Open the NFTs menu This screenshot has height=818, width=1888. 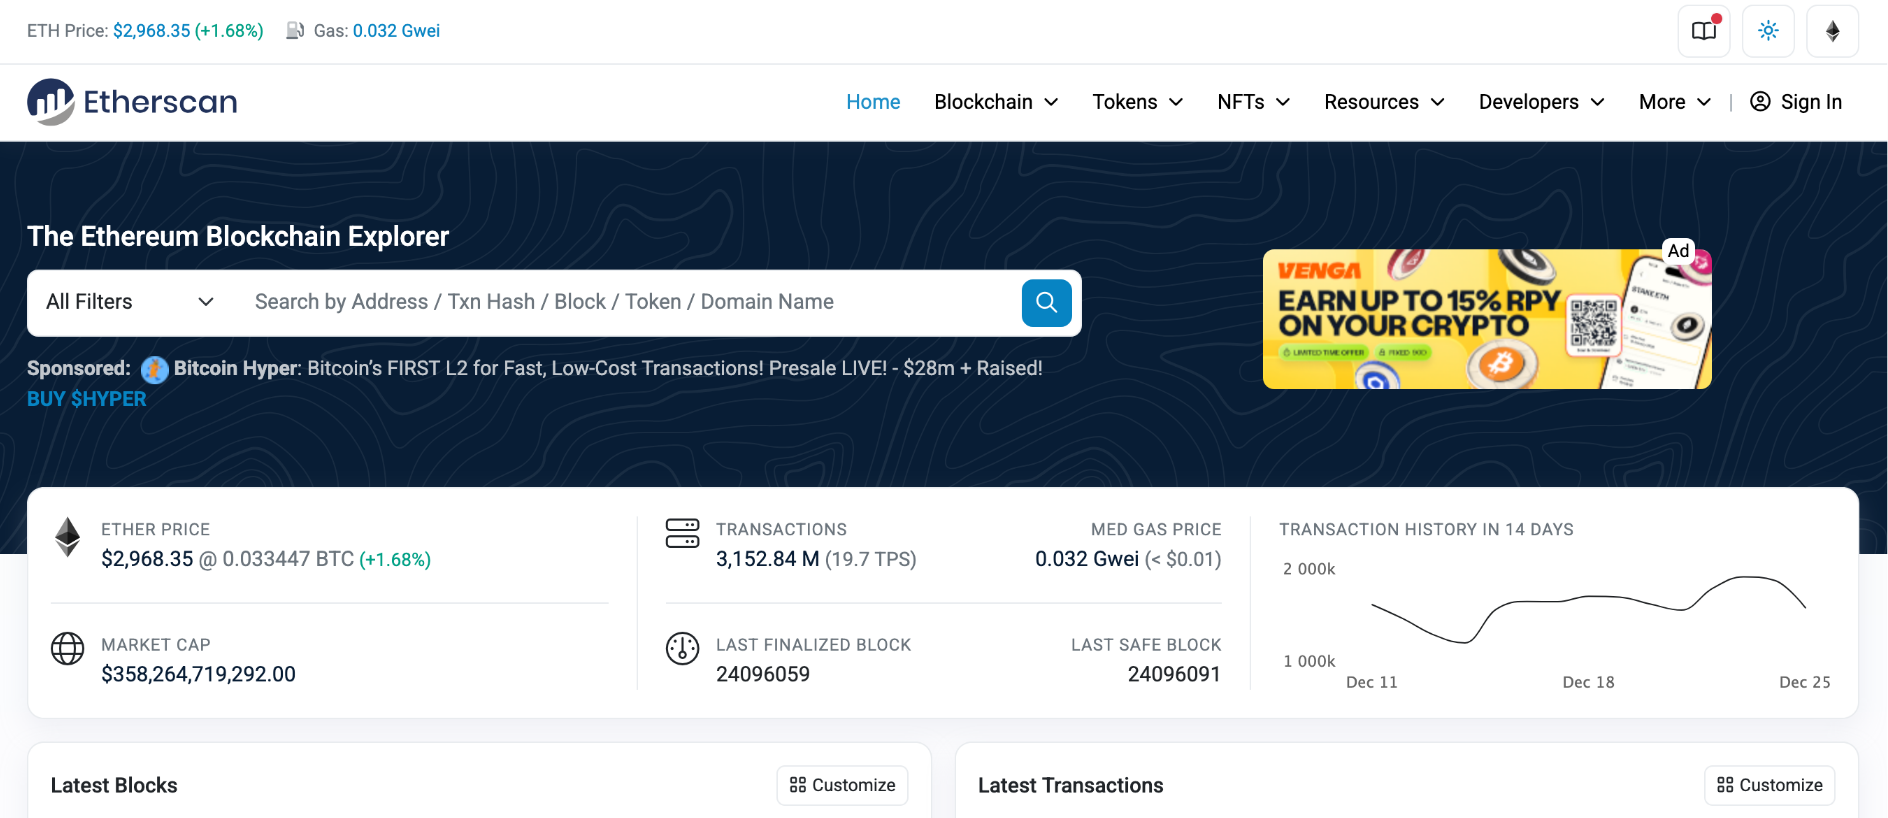pos(1253,102)
